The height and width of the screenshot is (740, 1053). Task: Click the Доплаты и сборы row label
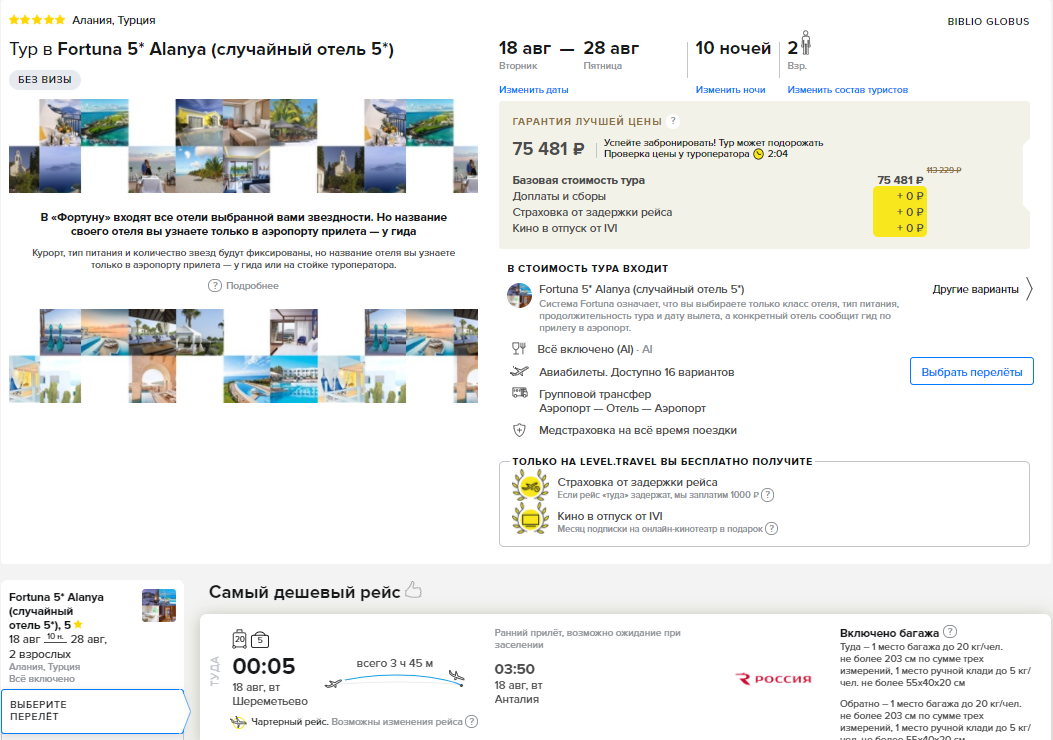click(559, 196)
